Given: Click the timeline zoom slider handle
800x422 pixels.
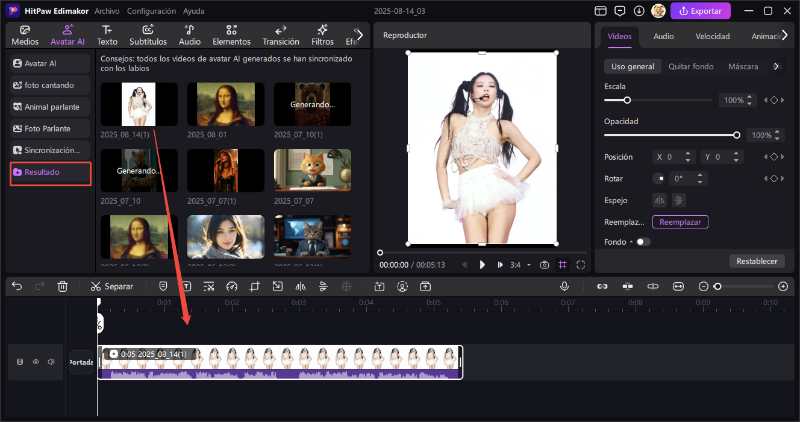Looking at the screenshot, I should tap(717, 287).
